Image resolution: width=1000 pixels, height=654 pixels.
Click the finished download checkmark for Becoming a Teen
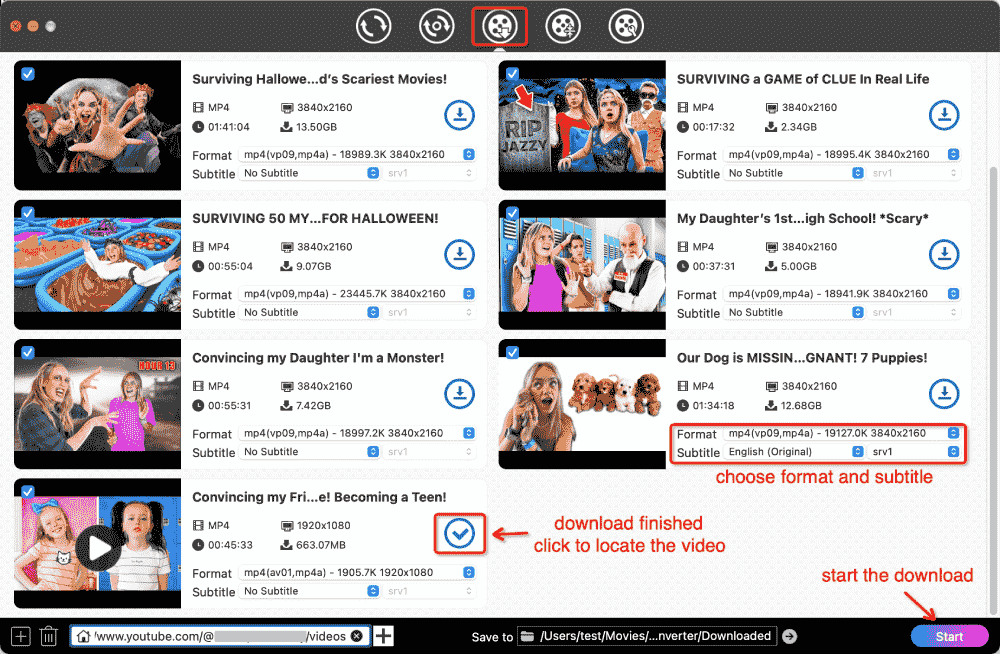pyautogui.click(x=459, y=533)
